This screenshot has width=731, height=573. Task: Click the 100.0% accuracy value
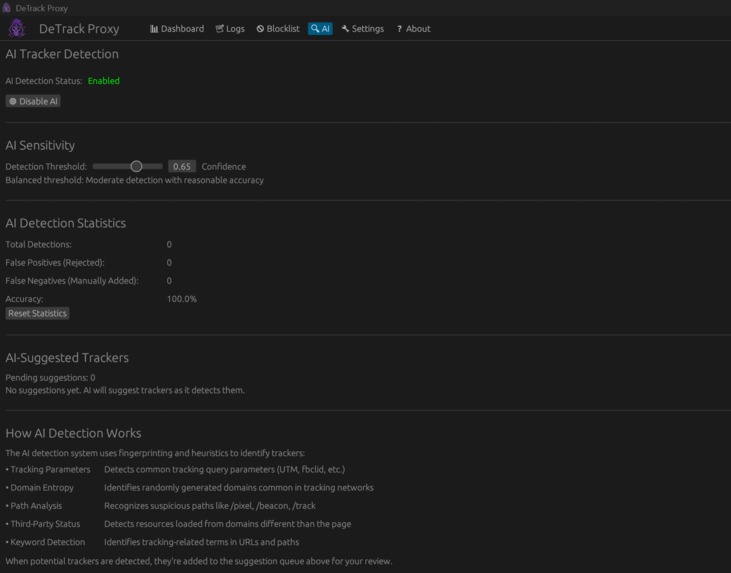coord(182,299)
